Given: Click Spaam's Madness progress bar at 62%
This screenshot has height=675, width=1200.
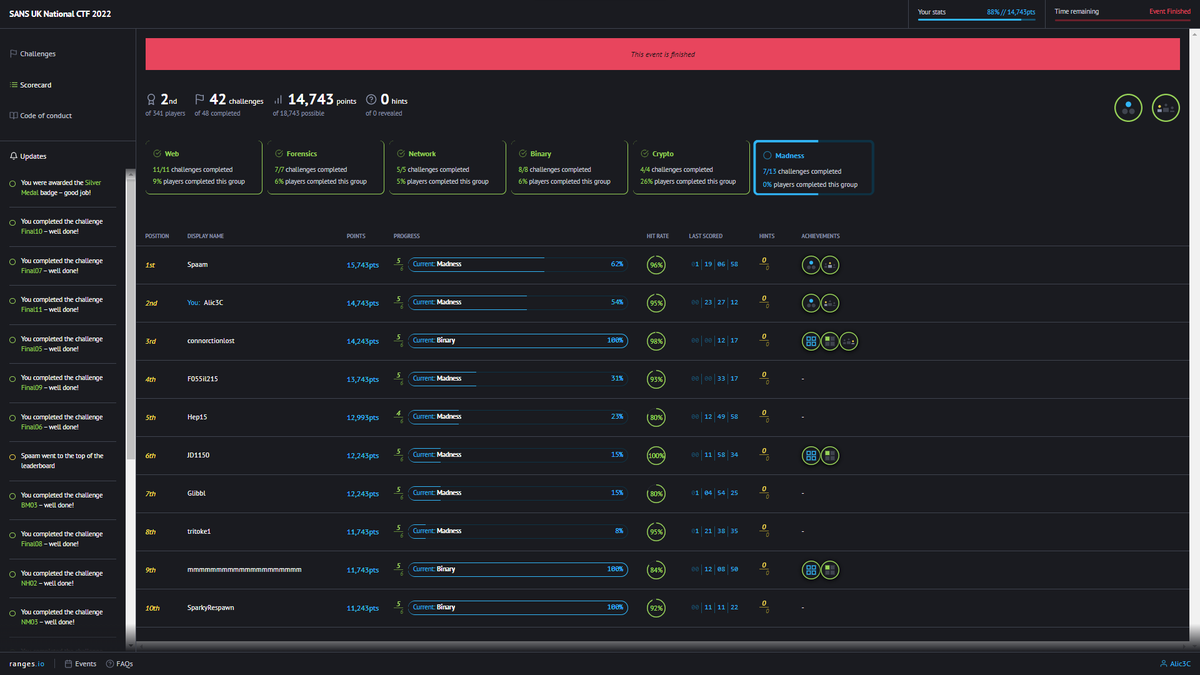Looking at the screenshot, I should point(518,265).
